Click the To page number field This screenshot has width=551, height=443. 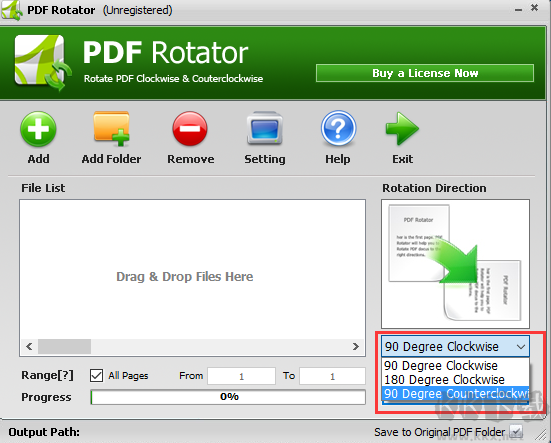pos(332,376)
